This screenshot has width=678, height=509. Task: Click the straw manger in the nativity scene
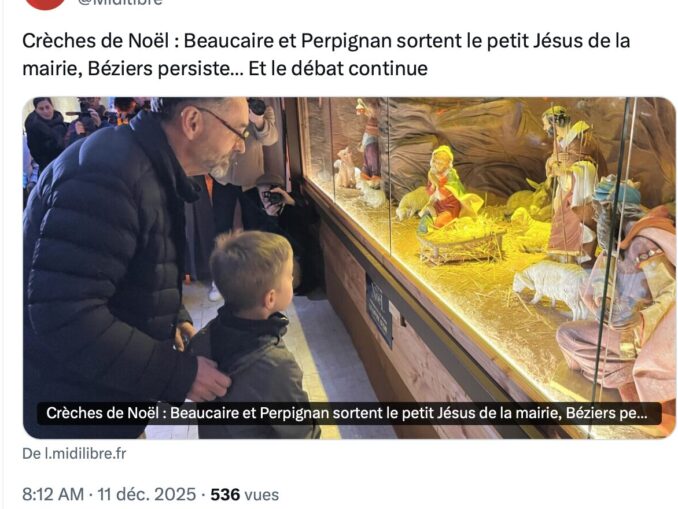point(461,244)
